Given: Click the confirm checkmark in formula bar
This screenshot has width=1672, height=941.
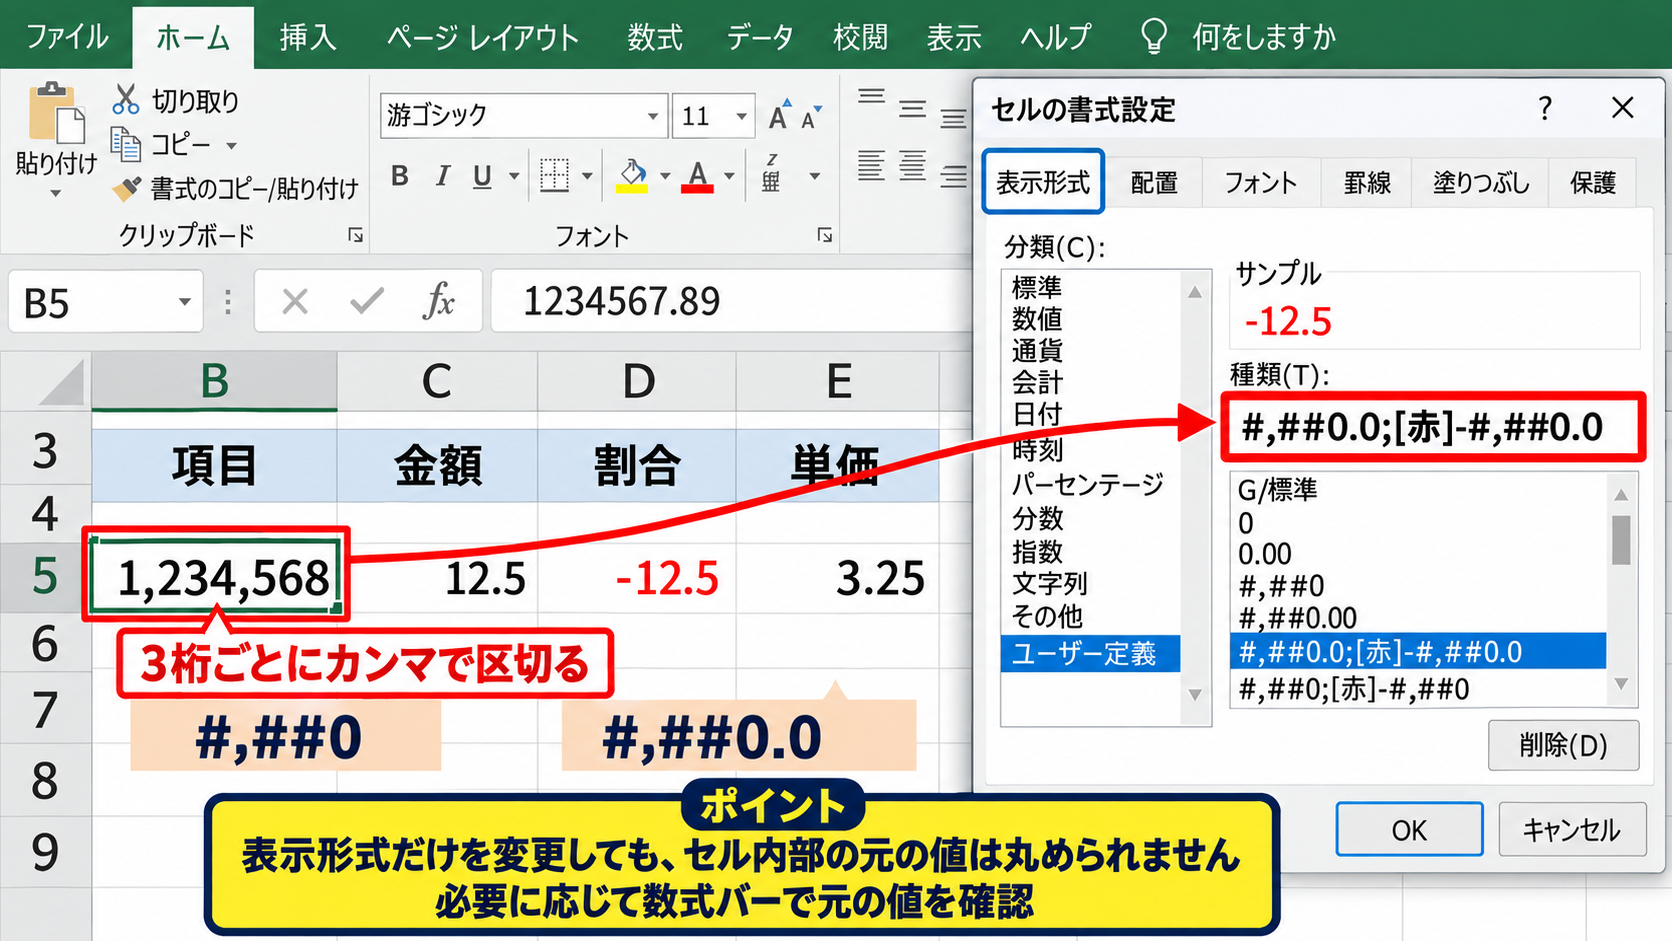Looking at the screenshot, I should pos(367,300).
